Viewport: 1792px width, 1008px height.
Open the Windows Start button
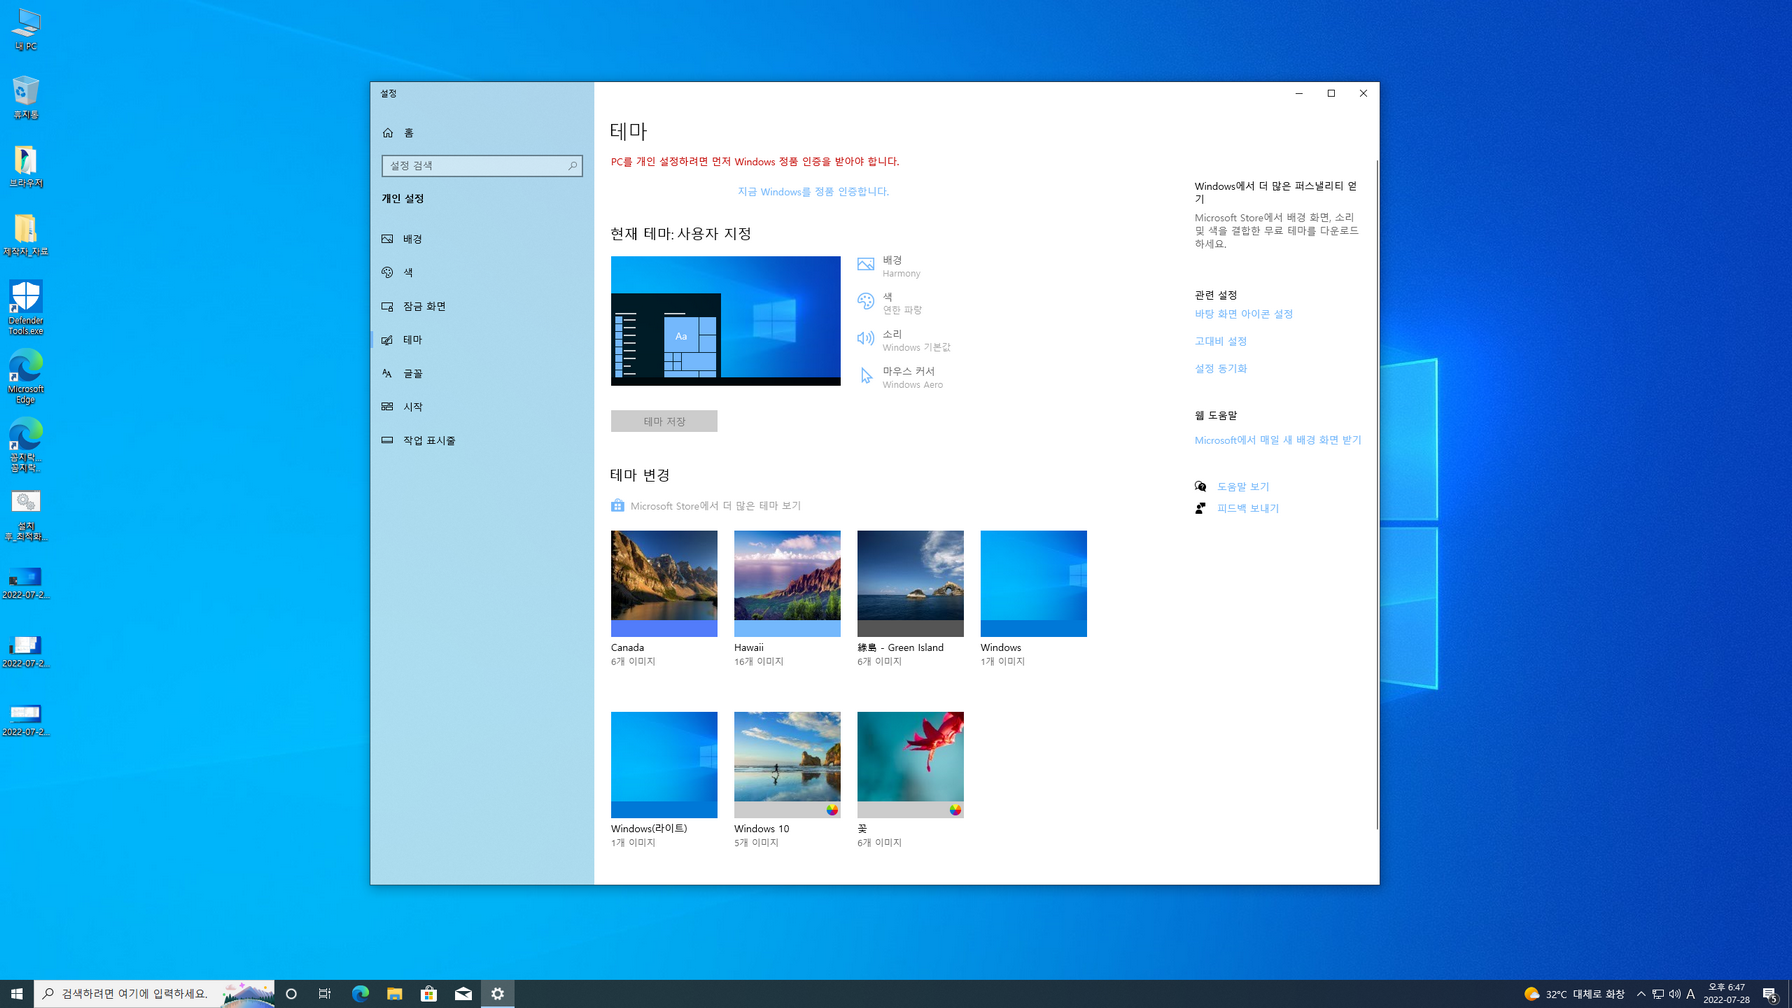(17, 994)
